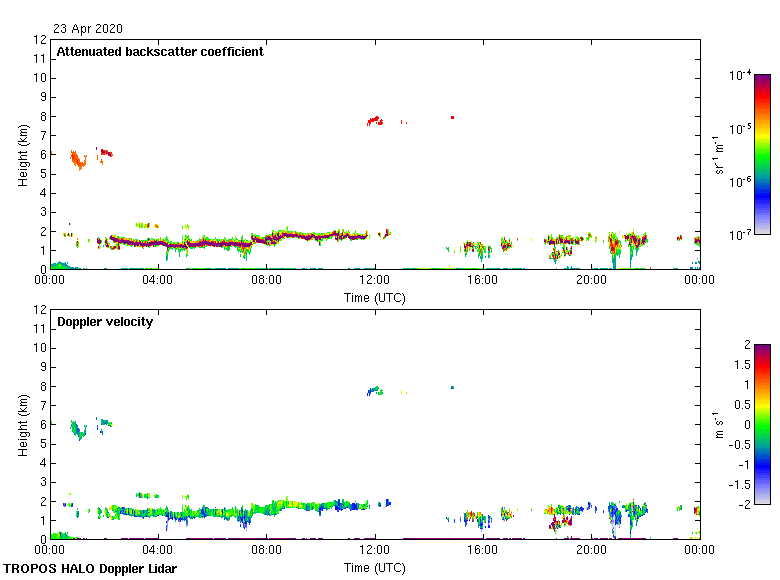Click the 'm s-1' units label by velocity colorbar
780x580 pixels.
coord(720,424)
